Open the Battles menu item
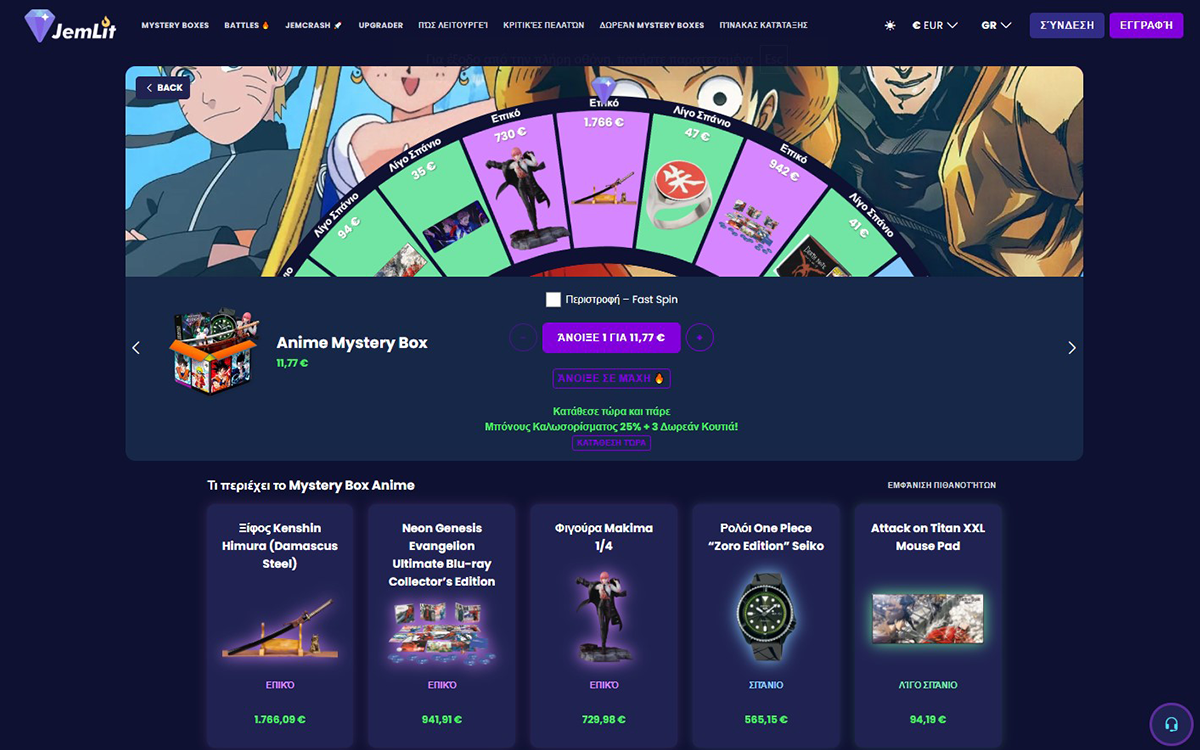The image size is (1200, 750). (x=247, y=25)
